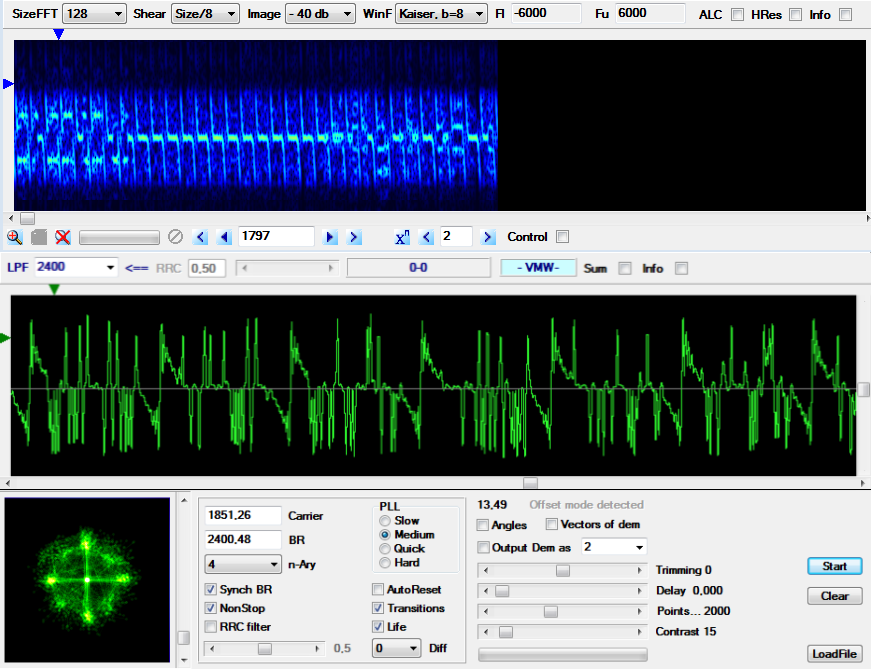Click left arrow of Points slider
871x669 pixels.
[x=487, y=612]
